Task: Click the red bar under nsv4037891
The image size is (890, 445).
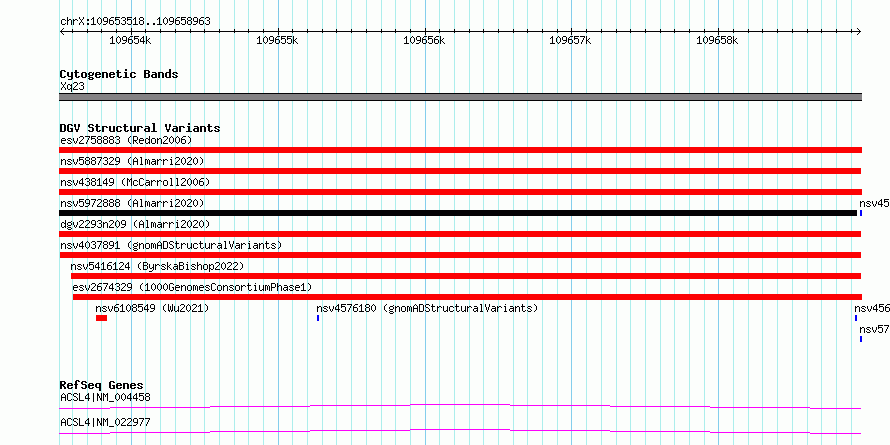Action: (x=460, y=255)
